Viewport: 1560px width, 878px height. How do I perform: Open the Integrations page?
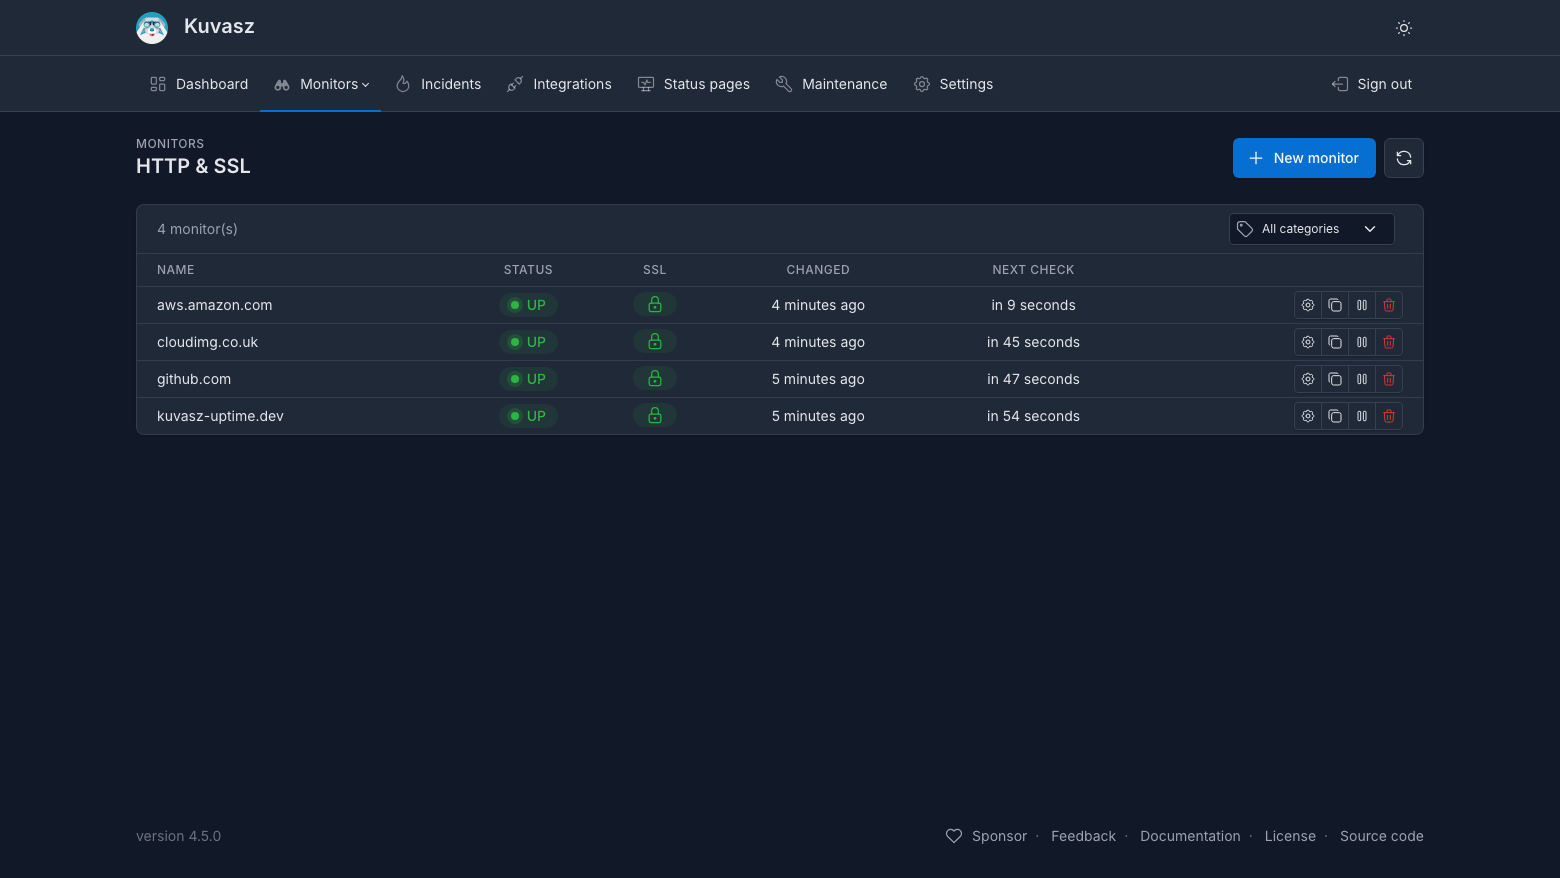click(559, 84)
